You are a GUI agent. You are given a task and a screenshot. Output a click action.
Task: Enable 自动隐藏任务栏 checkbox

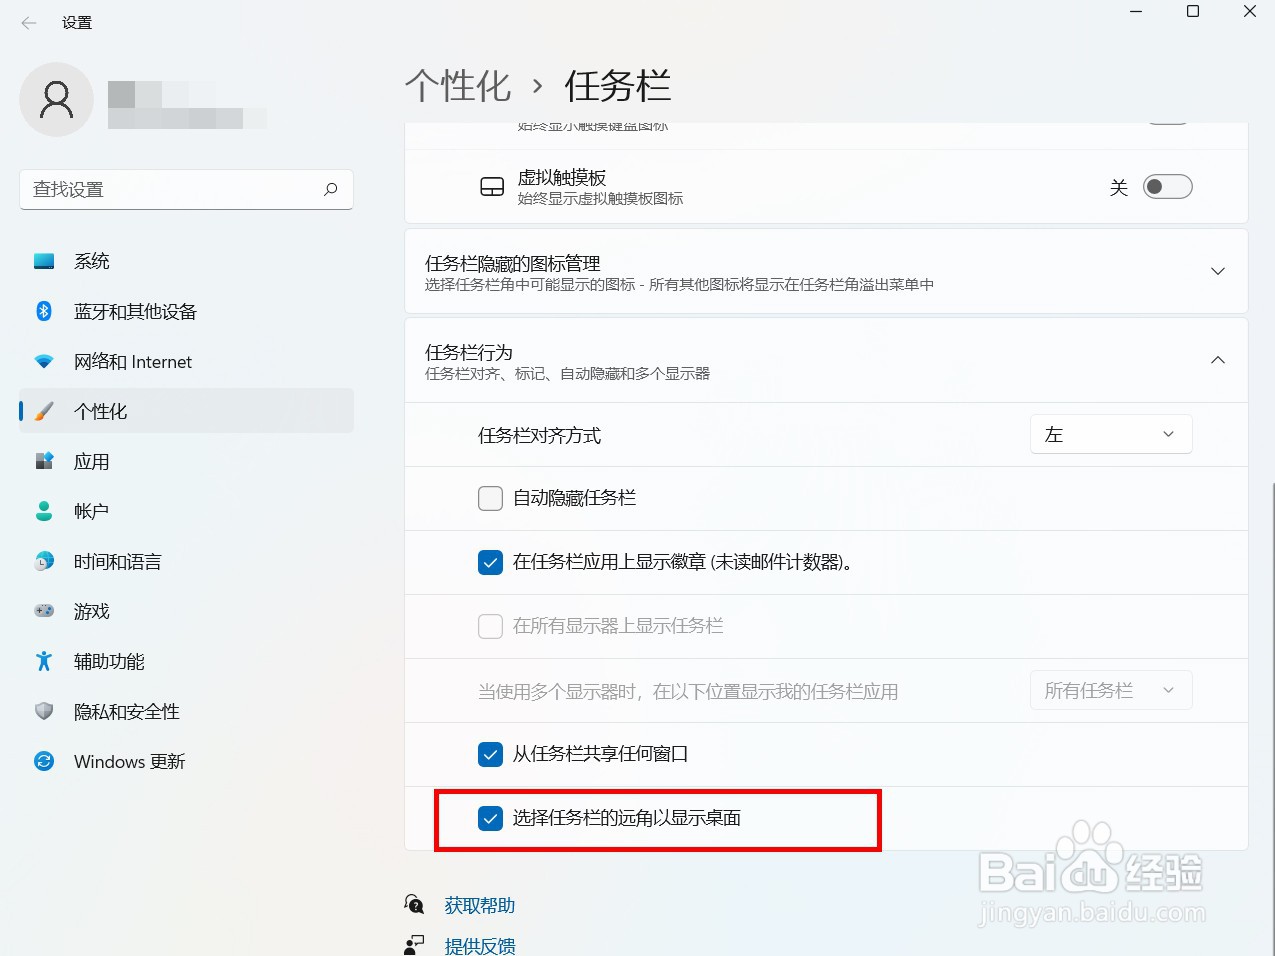490,498
